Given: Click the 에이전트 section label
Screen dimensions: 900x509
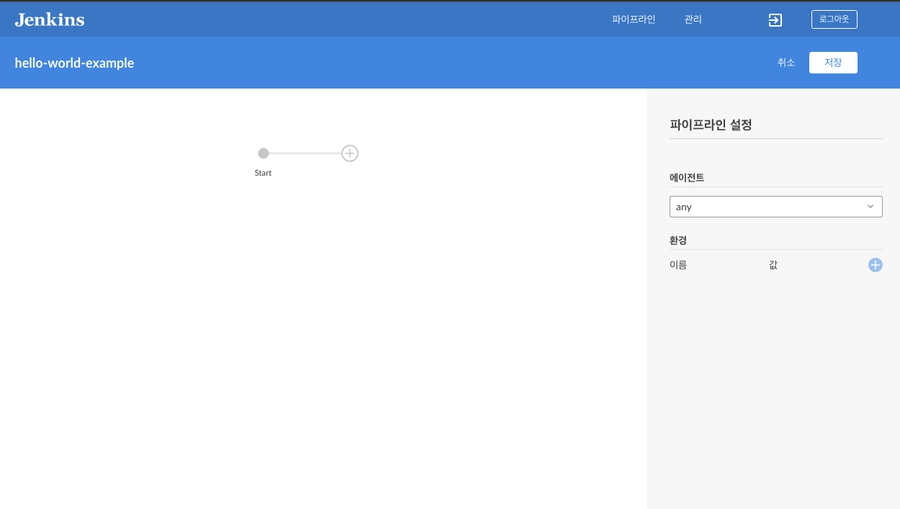Looking at the screenshot, I should [x=687, y=178].
